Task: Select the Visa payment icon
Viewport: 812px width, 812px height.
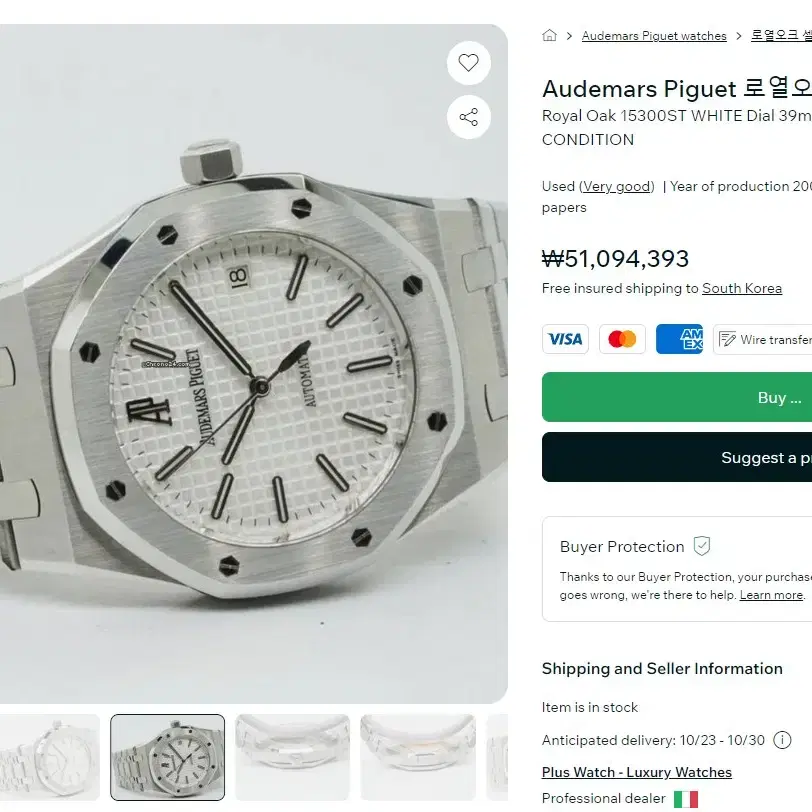Action: (x=566, y=339)
